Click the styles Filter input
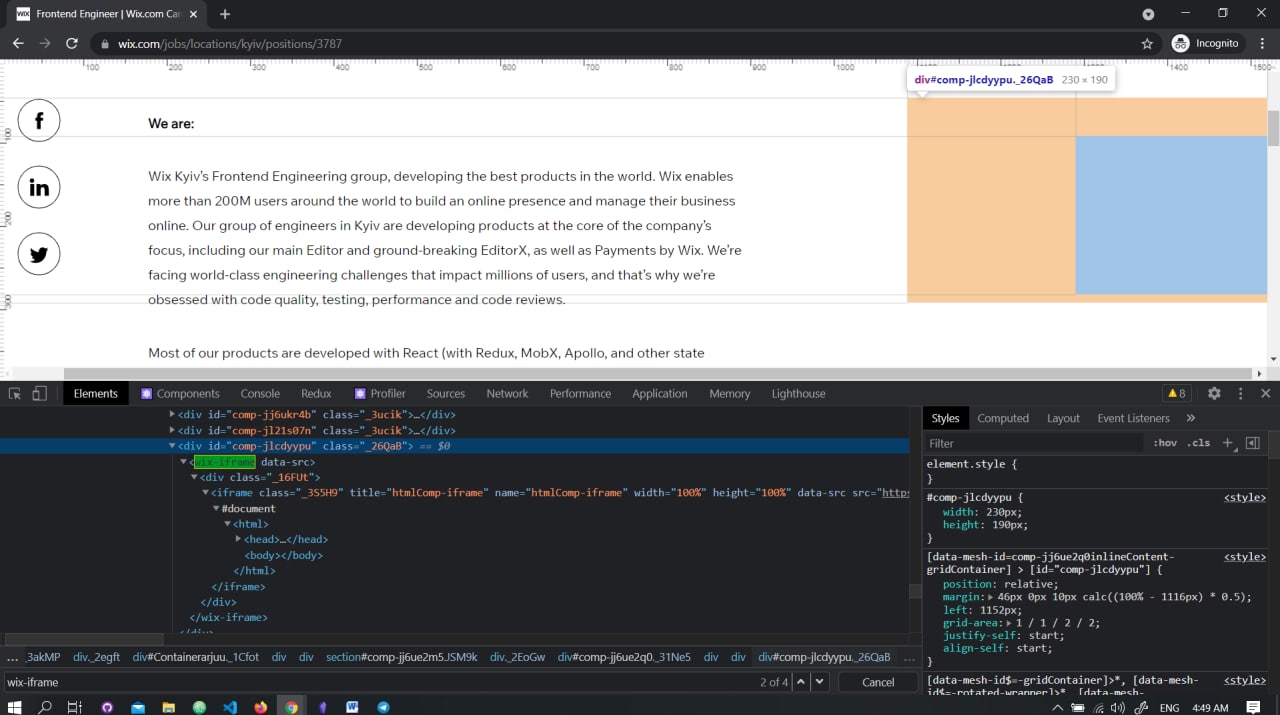The height and width of the screenshot is (715, 1280). pos(1033,443)
